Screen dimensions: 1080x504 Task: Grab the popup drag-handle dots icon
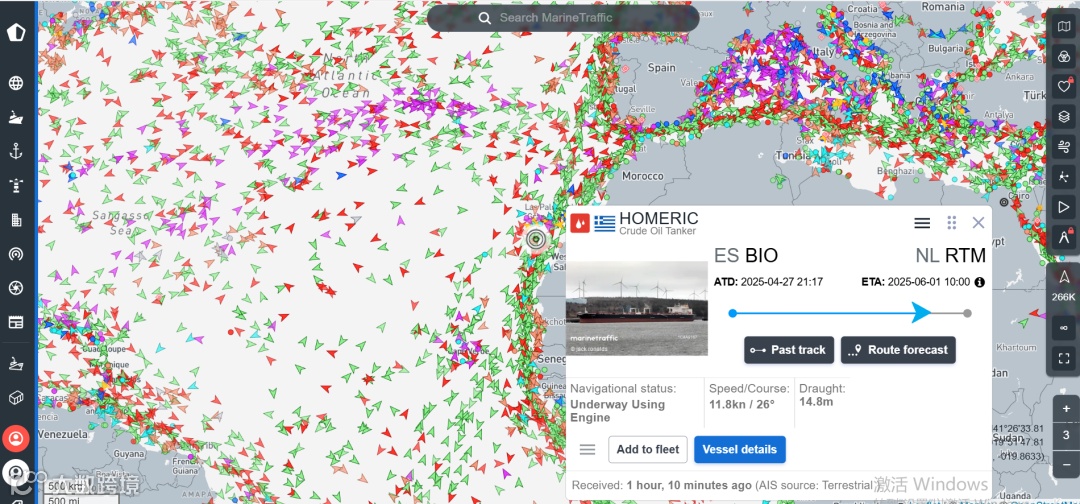[952, 222]
